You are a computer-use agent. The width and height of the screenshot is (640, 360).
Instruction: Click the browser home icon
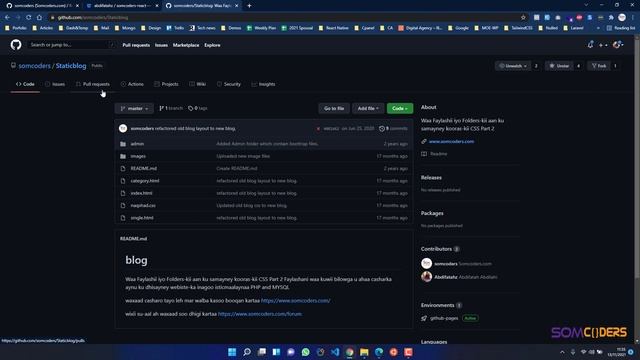[39, 18]
